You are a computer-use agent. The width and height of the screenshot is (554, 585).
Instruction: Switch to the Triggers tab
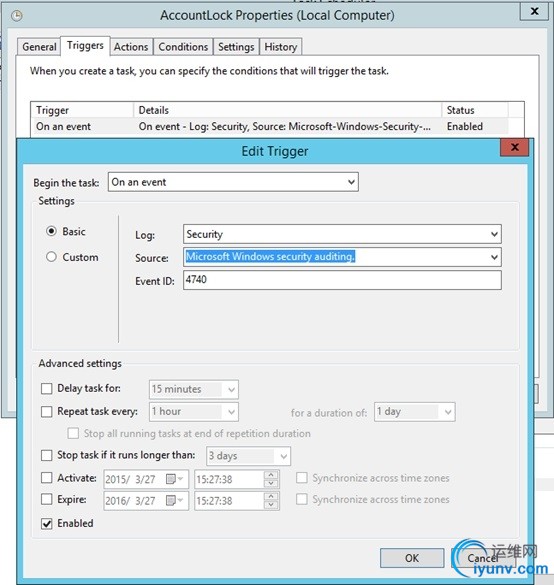85,46
